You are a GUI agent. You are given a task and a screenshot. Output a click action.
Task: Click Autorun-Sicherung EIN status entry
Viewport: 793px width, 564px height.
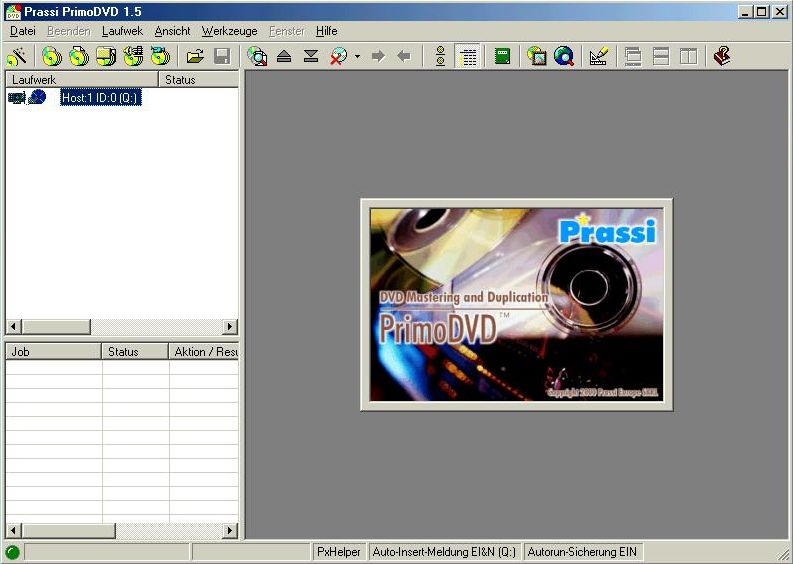[582, 552]
